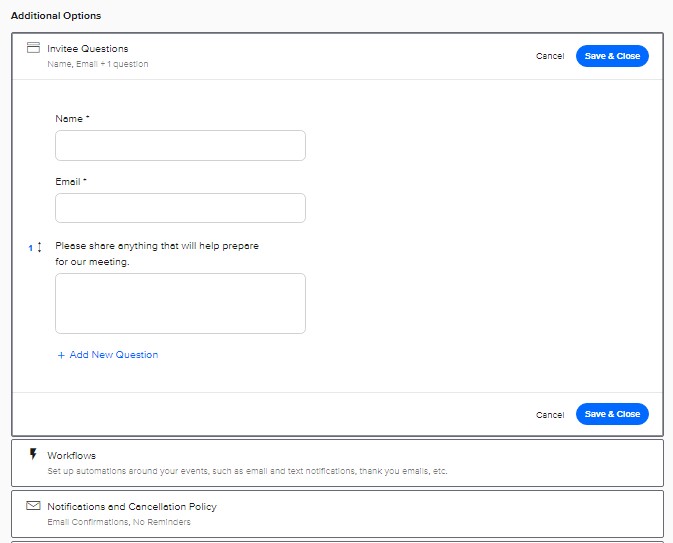
Task: Click Save & Close at the bottom
Action: (x=612, y=414)
